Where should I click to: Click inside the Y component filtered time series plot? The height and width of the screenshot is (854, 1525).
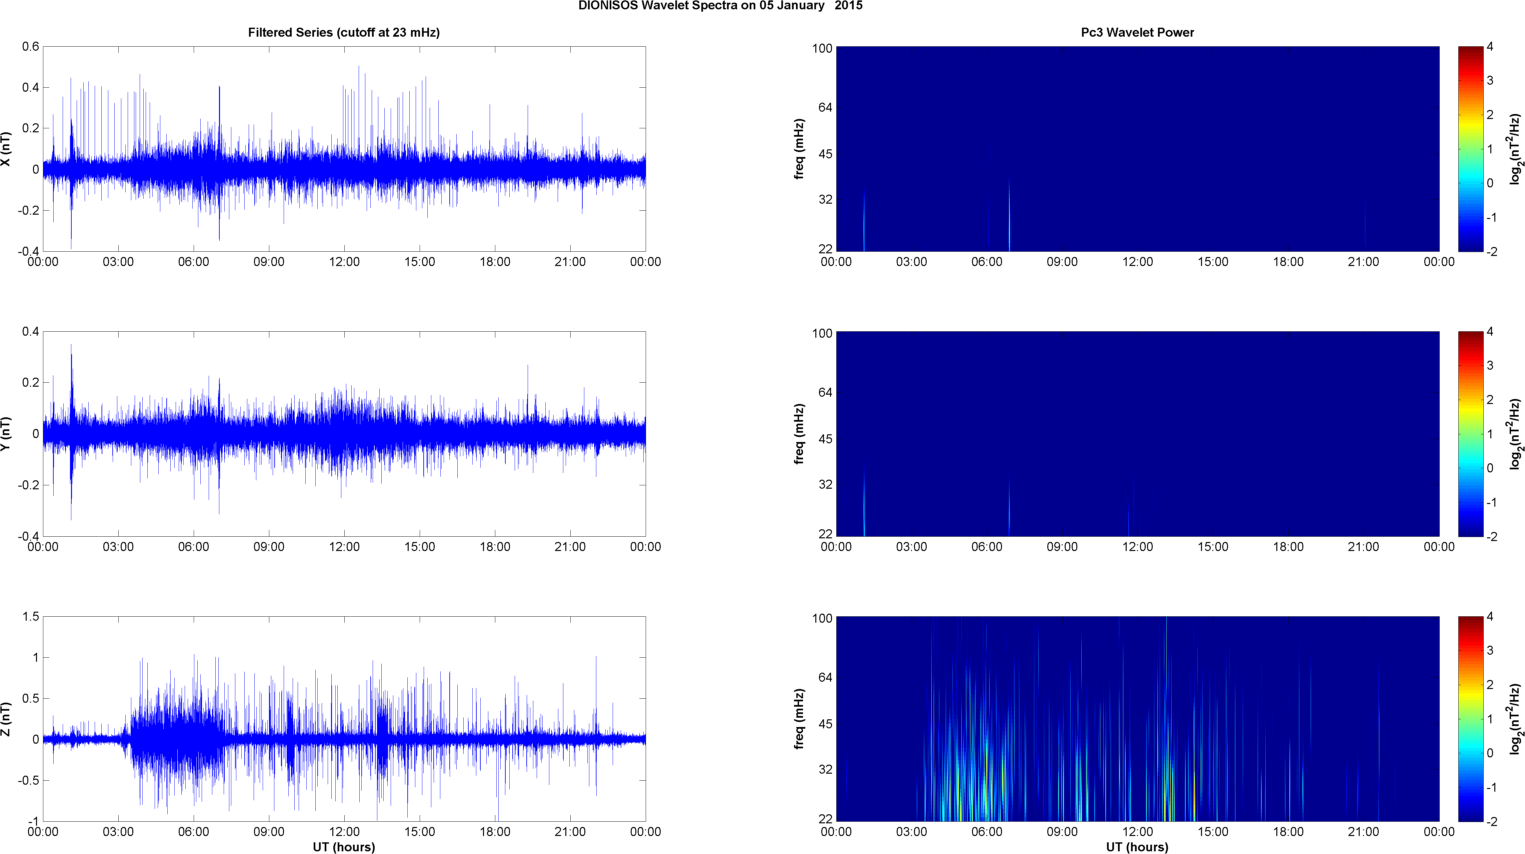[344, 434]
